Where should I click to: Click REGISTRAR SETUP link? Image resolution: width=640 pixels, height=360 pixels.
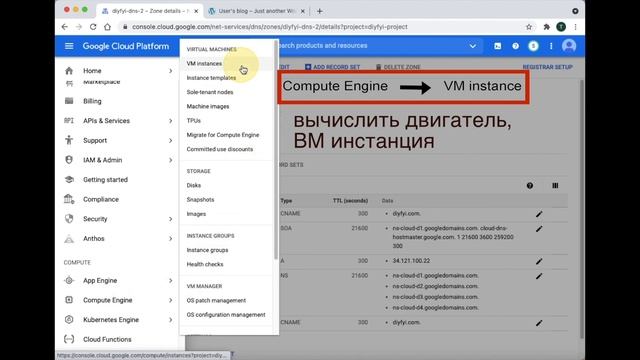(x=547, y=67)
